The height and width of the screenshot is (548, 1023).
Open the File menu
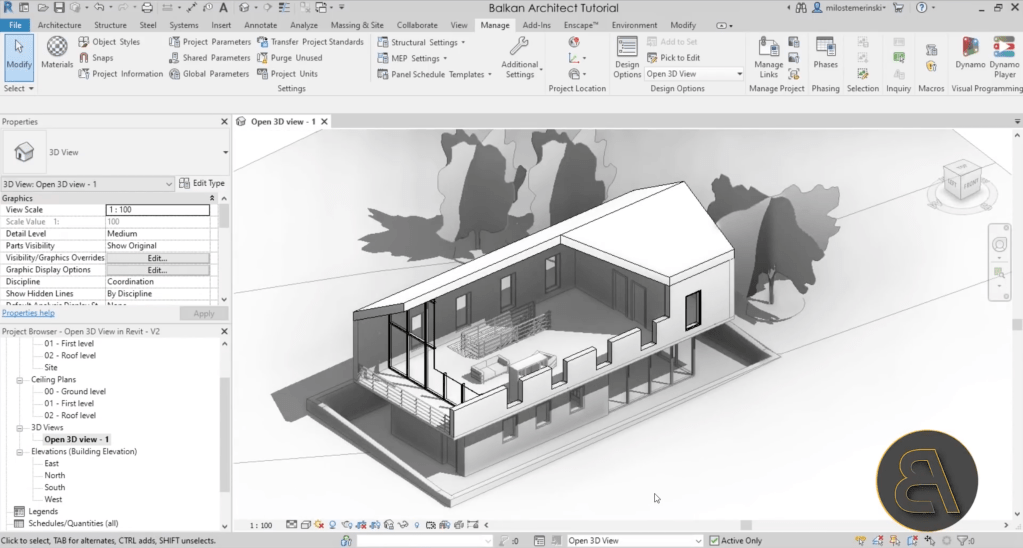[16, 25]
